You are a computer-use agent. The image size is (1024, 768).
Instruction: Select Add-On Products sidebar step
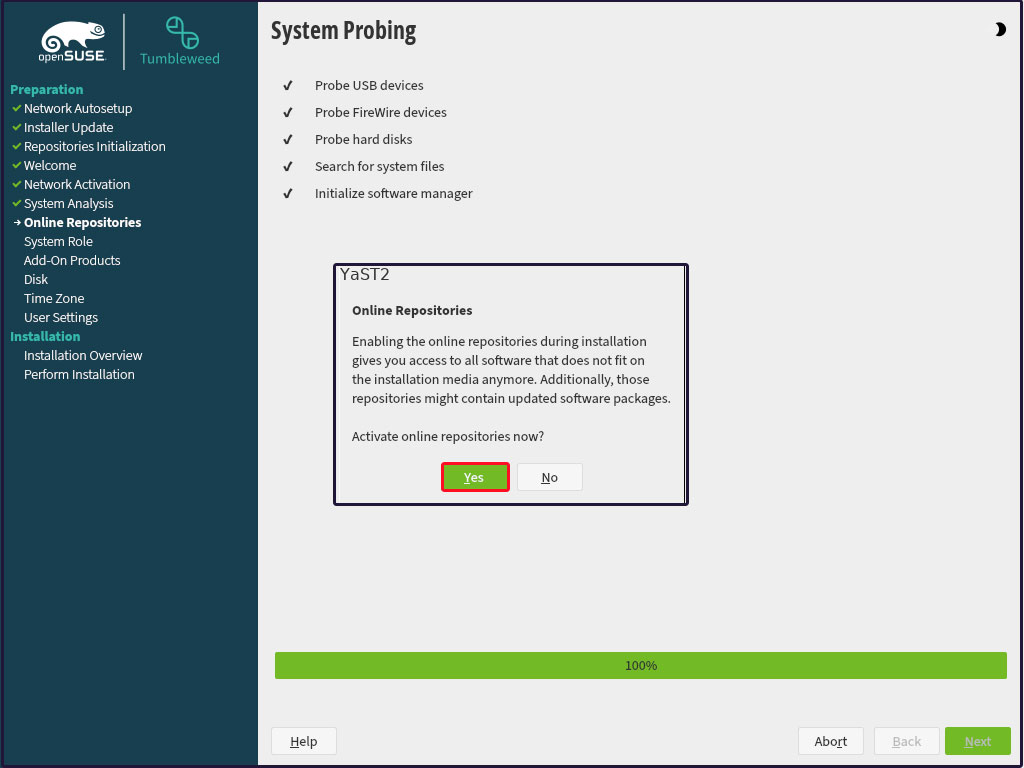(x=72, y=260)
